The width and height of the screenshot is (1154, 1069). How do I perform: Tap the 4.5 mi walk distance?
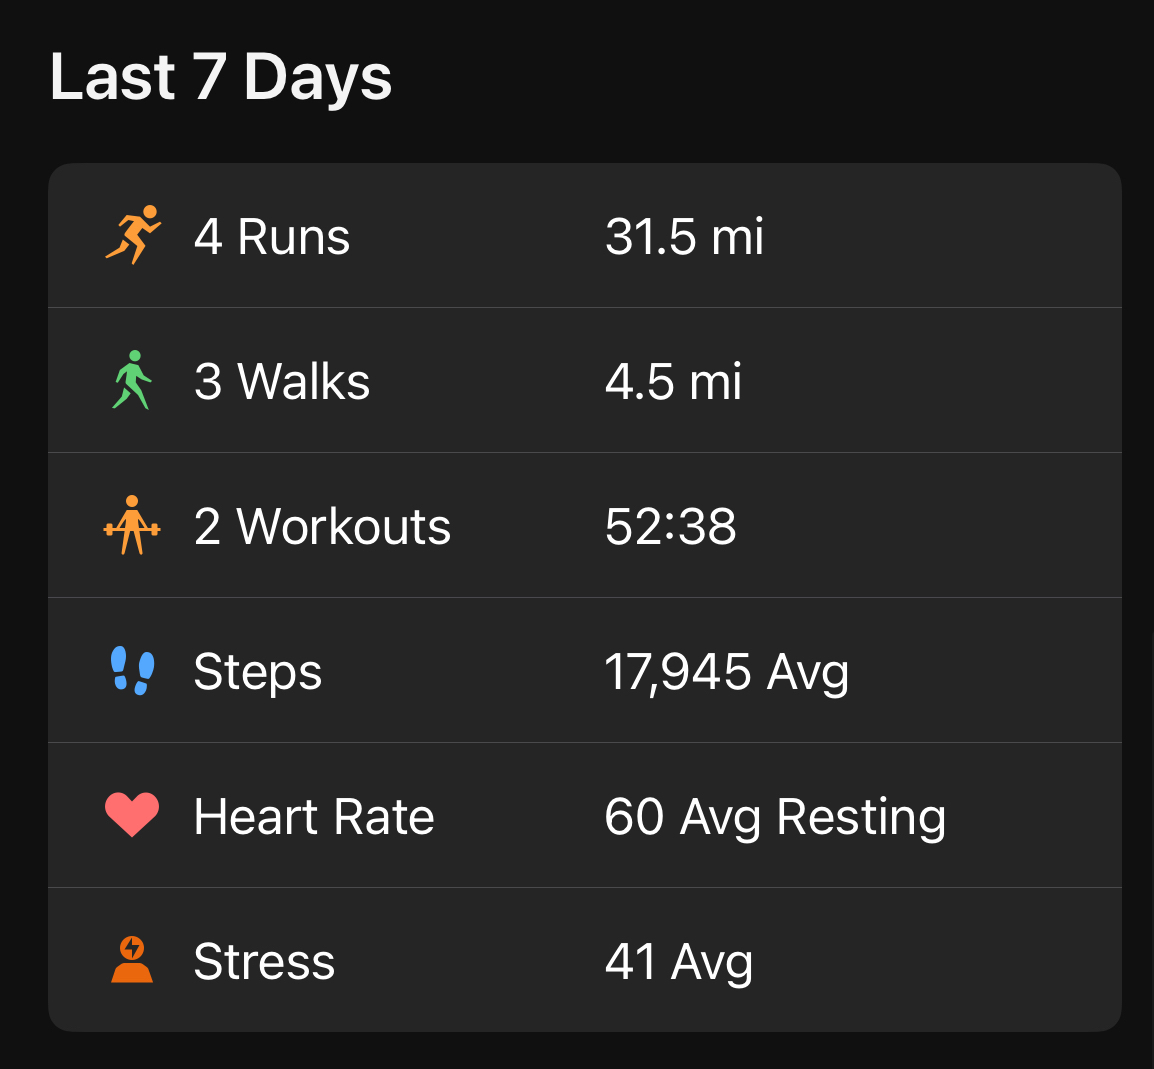click(673, 382)
